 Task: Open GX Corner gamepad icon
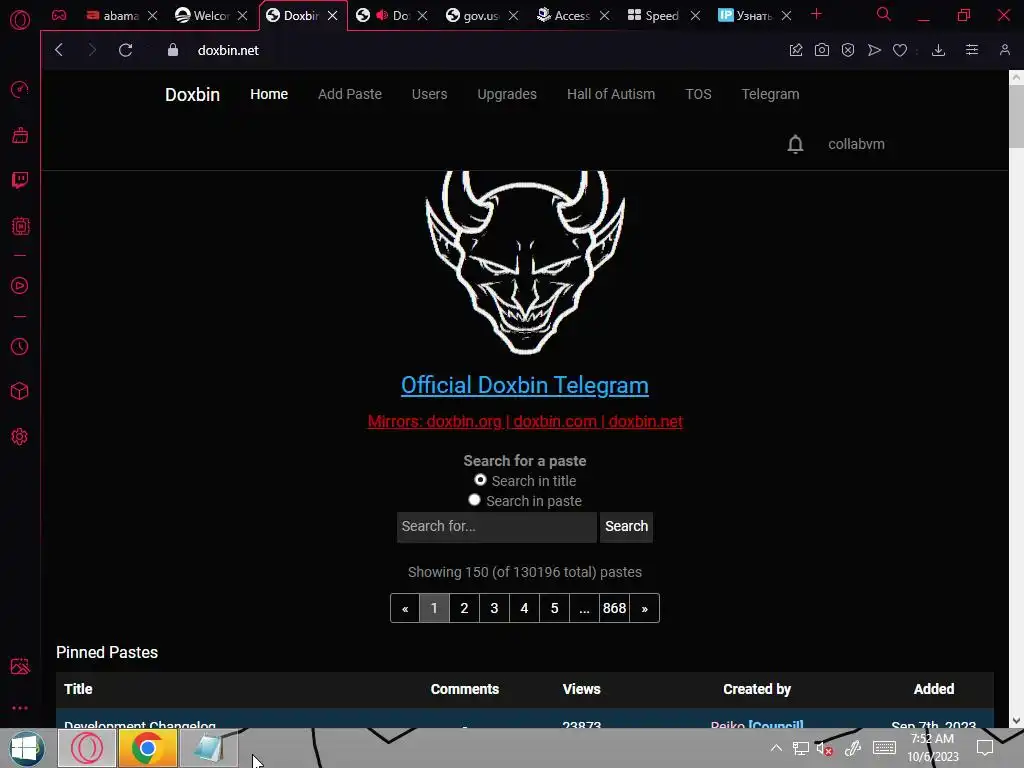pyautogui.click(x=59, y=15)
